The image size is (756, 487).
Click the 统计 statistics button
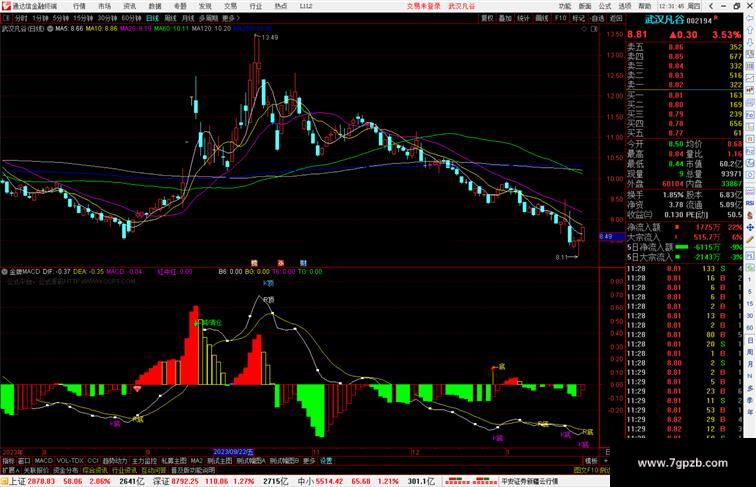[524, 18]
